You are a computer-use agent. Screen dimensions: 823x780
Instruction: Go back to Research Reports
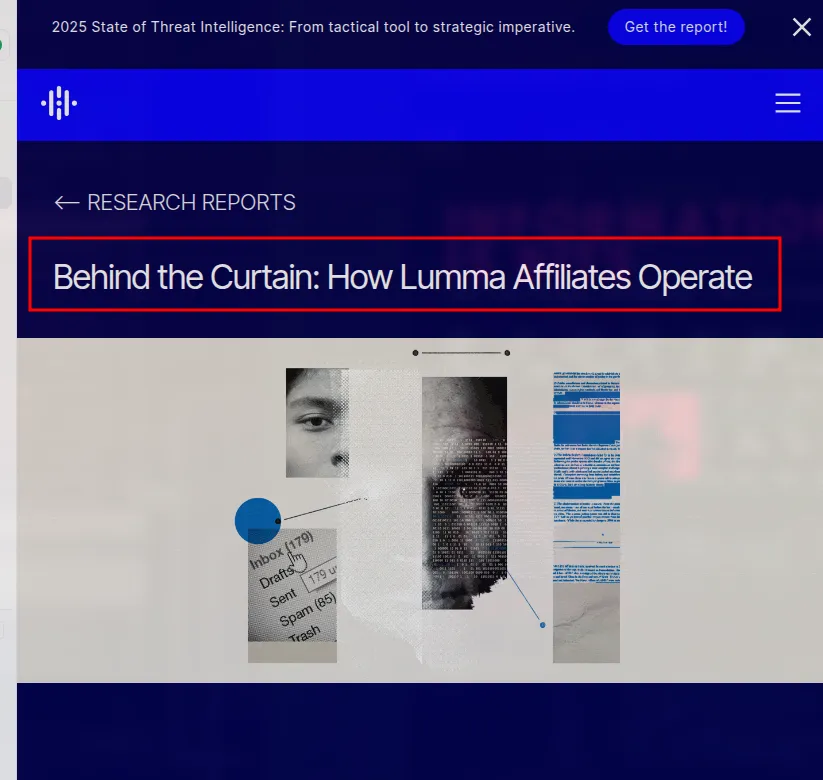pos(175,203)
